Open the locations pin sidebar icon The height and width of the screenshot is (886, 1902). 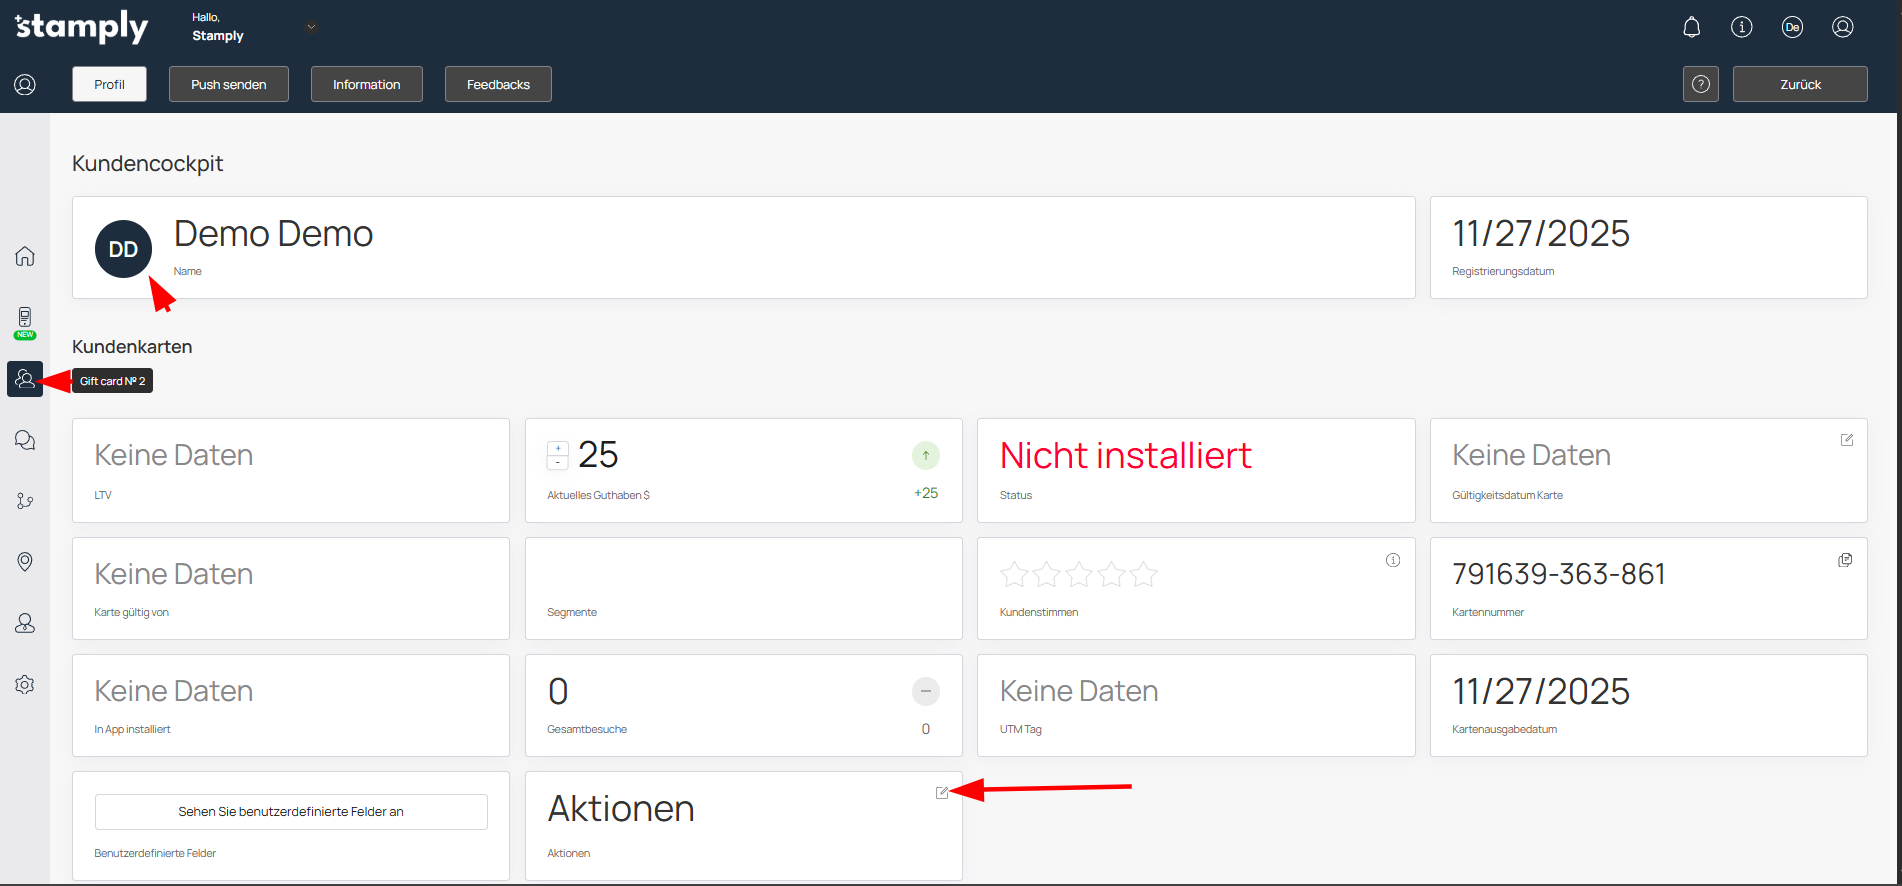point(25,562)
